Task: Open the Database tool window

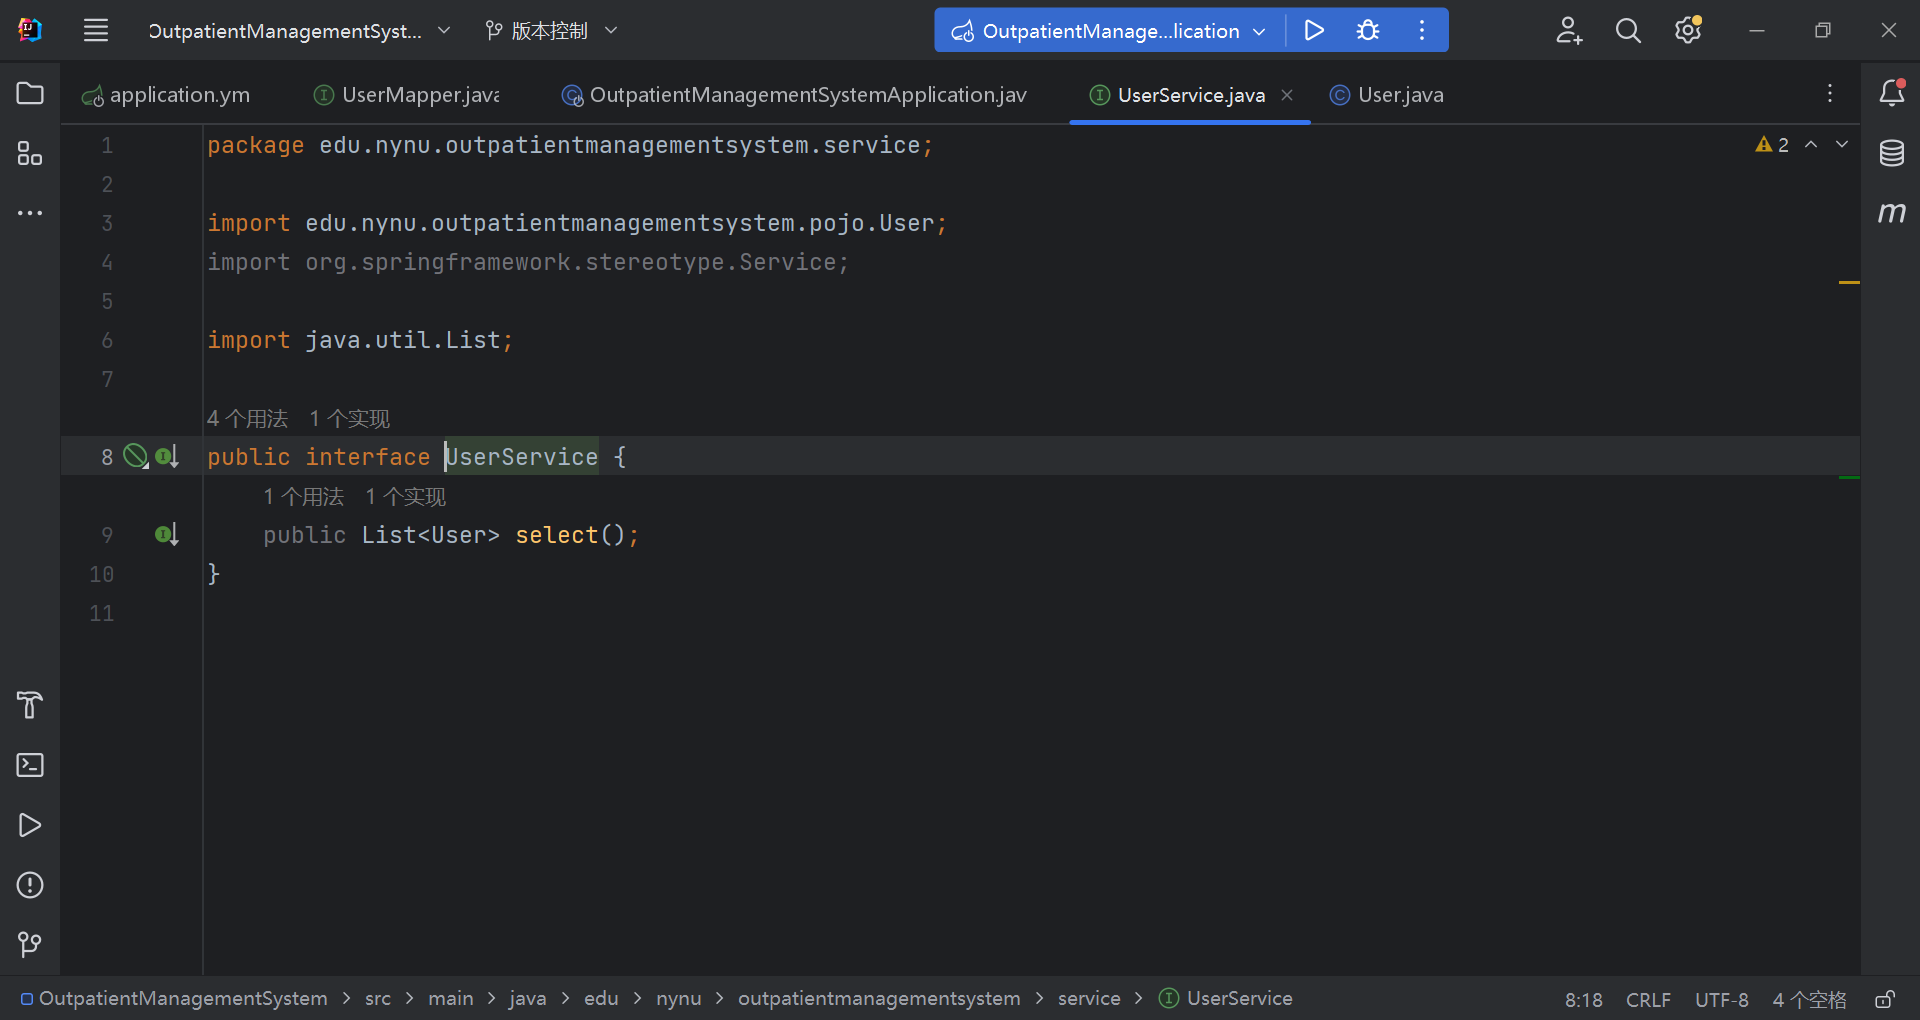Action: 1892,153
